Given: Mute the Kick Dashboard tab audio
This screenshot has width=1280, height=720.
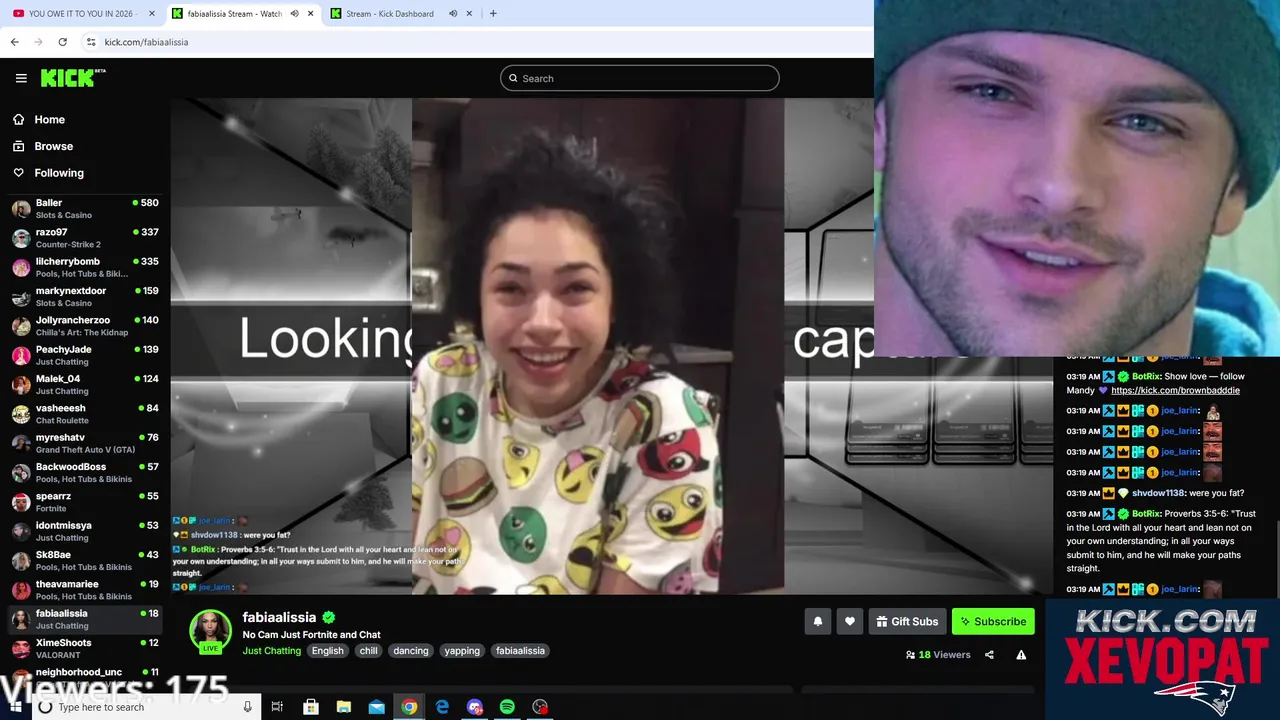Looking at the screenshot, I should pos(453,14).
